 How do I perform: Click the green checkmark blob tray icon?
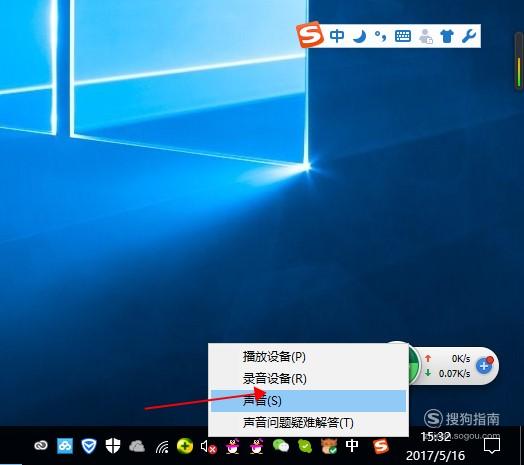coord(305,446)
